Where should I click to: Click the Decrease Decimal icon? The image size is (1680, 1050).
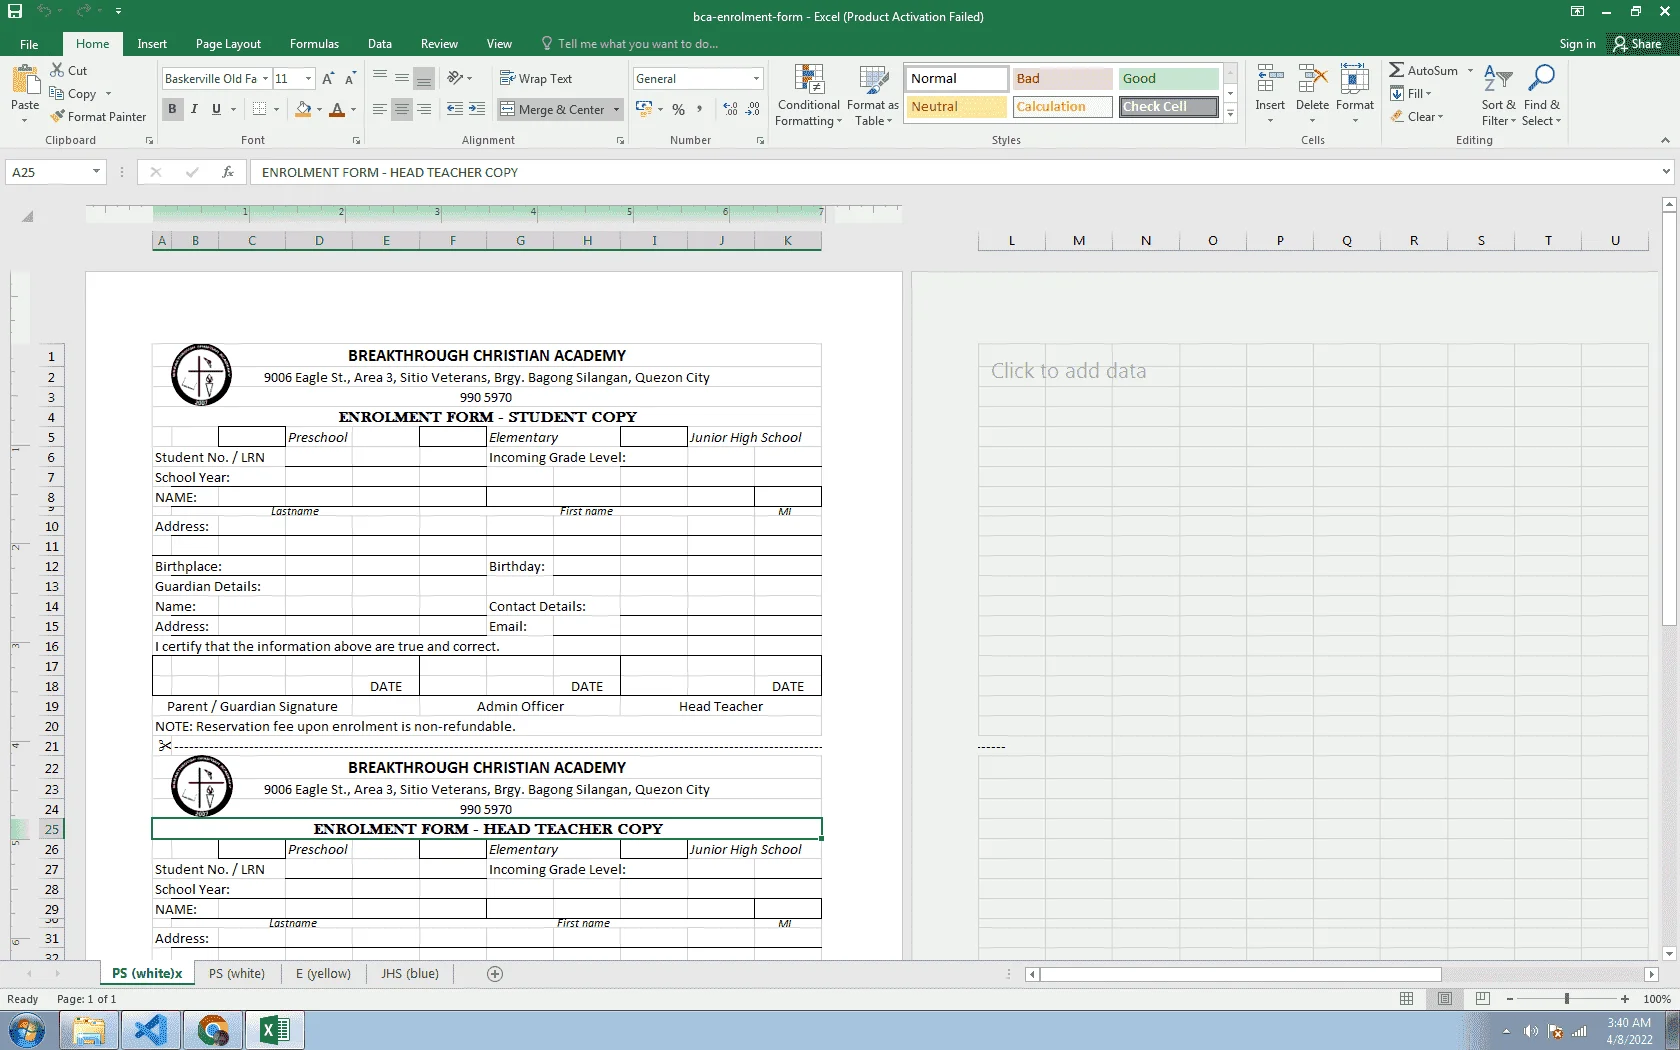click(x=753, y=109)
